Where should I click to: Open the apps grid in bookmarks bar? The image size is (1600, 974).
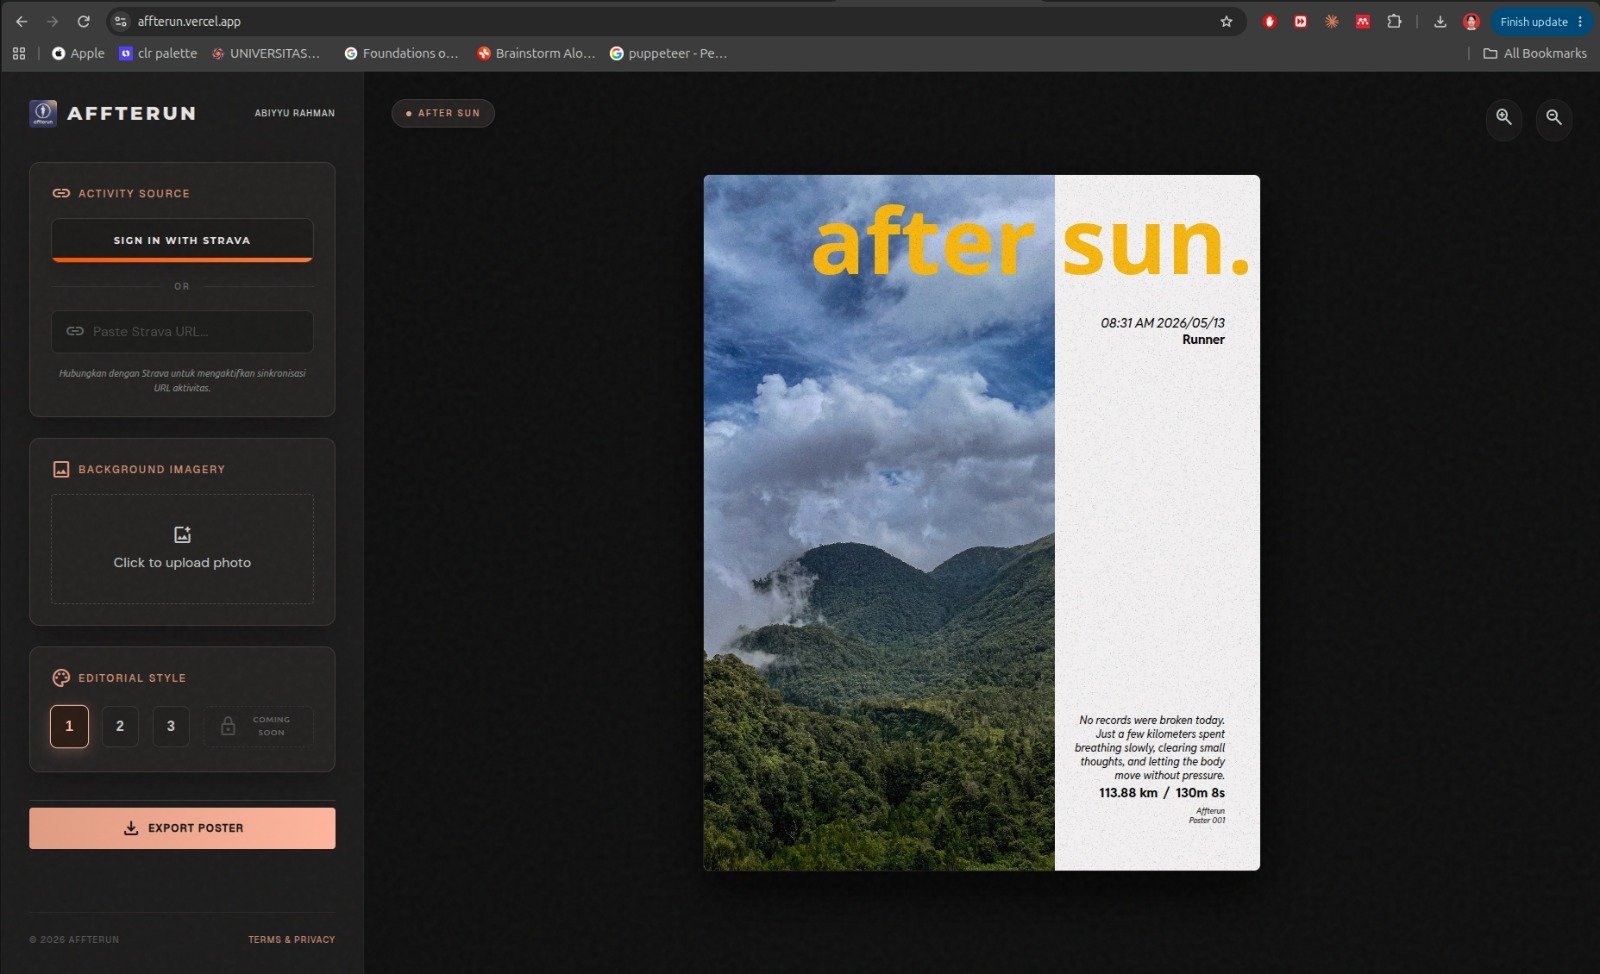(x=19, y=53)
